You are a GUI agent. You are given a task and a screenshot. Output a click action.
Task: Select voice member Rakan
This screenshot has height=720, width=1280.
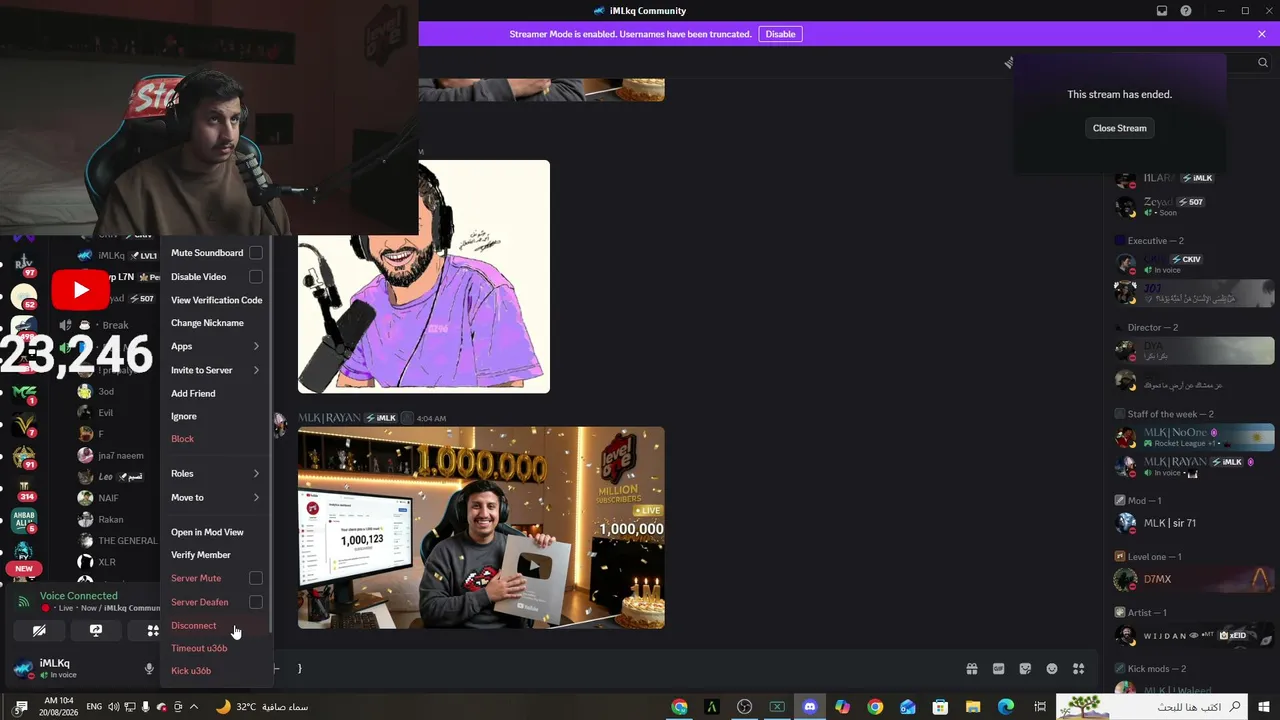coord(110,520)
